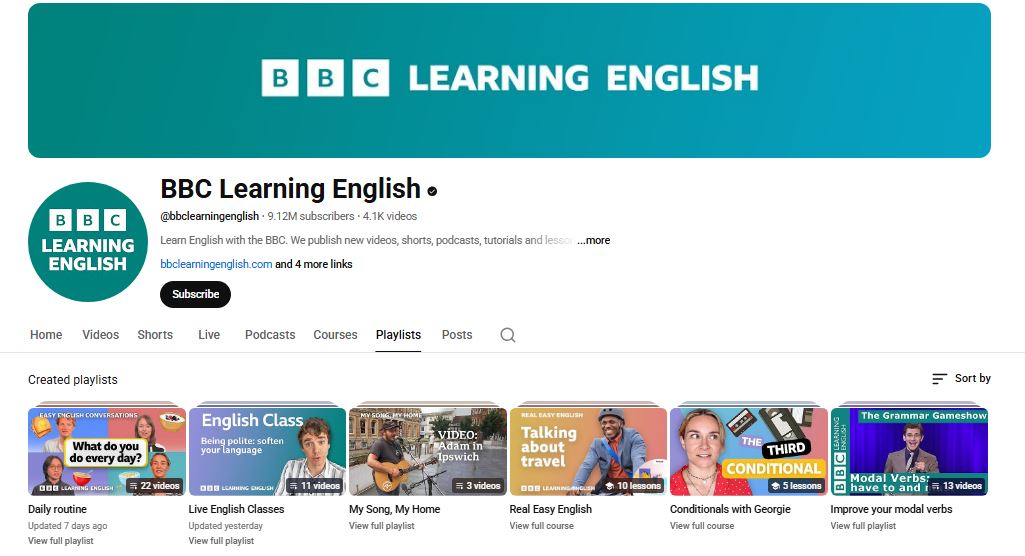Open the Shorts tab
The width and height of the screenshot is (1025, 556).
[155, 335]
